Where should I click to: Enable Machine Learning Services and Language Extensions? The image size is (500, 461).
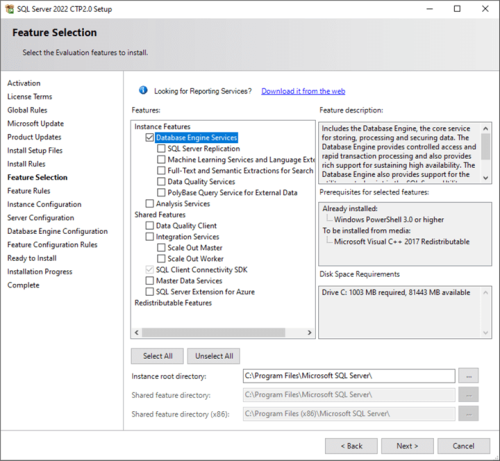[x=161, y=159]
